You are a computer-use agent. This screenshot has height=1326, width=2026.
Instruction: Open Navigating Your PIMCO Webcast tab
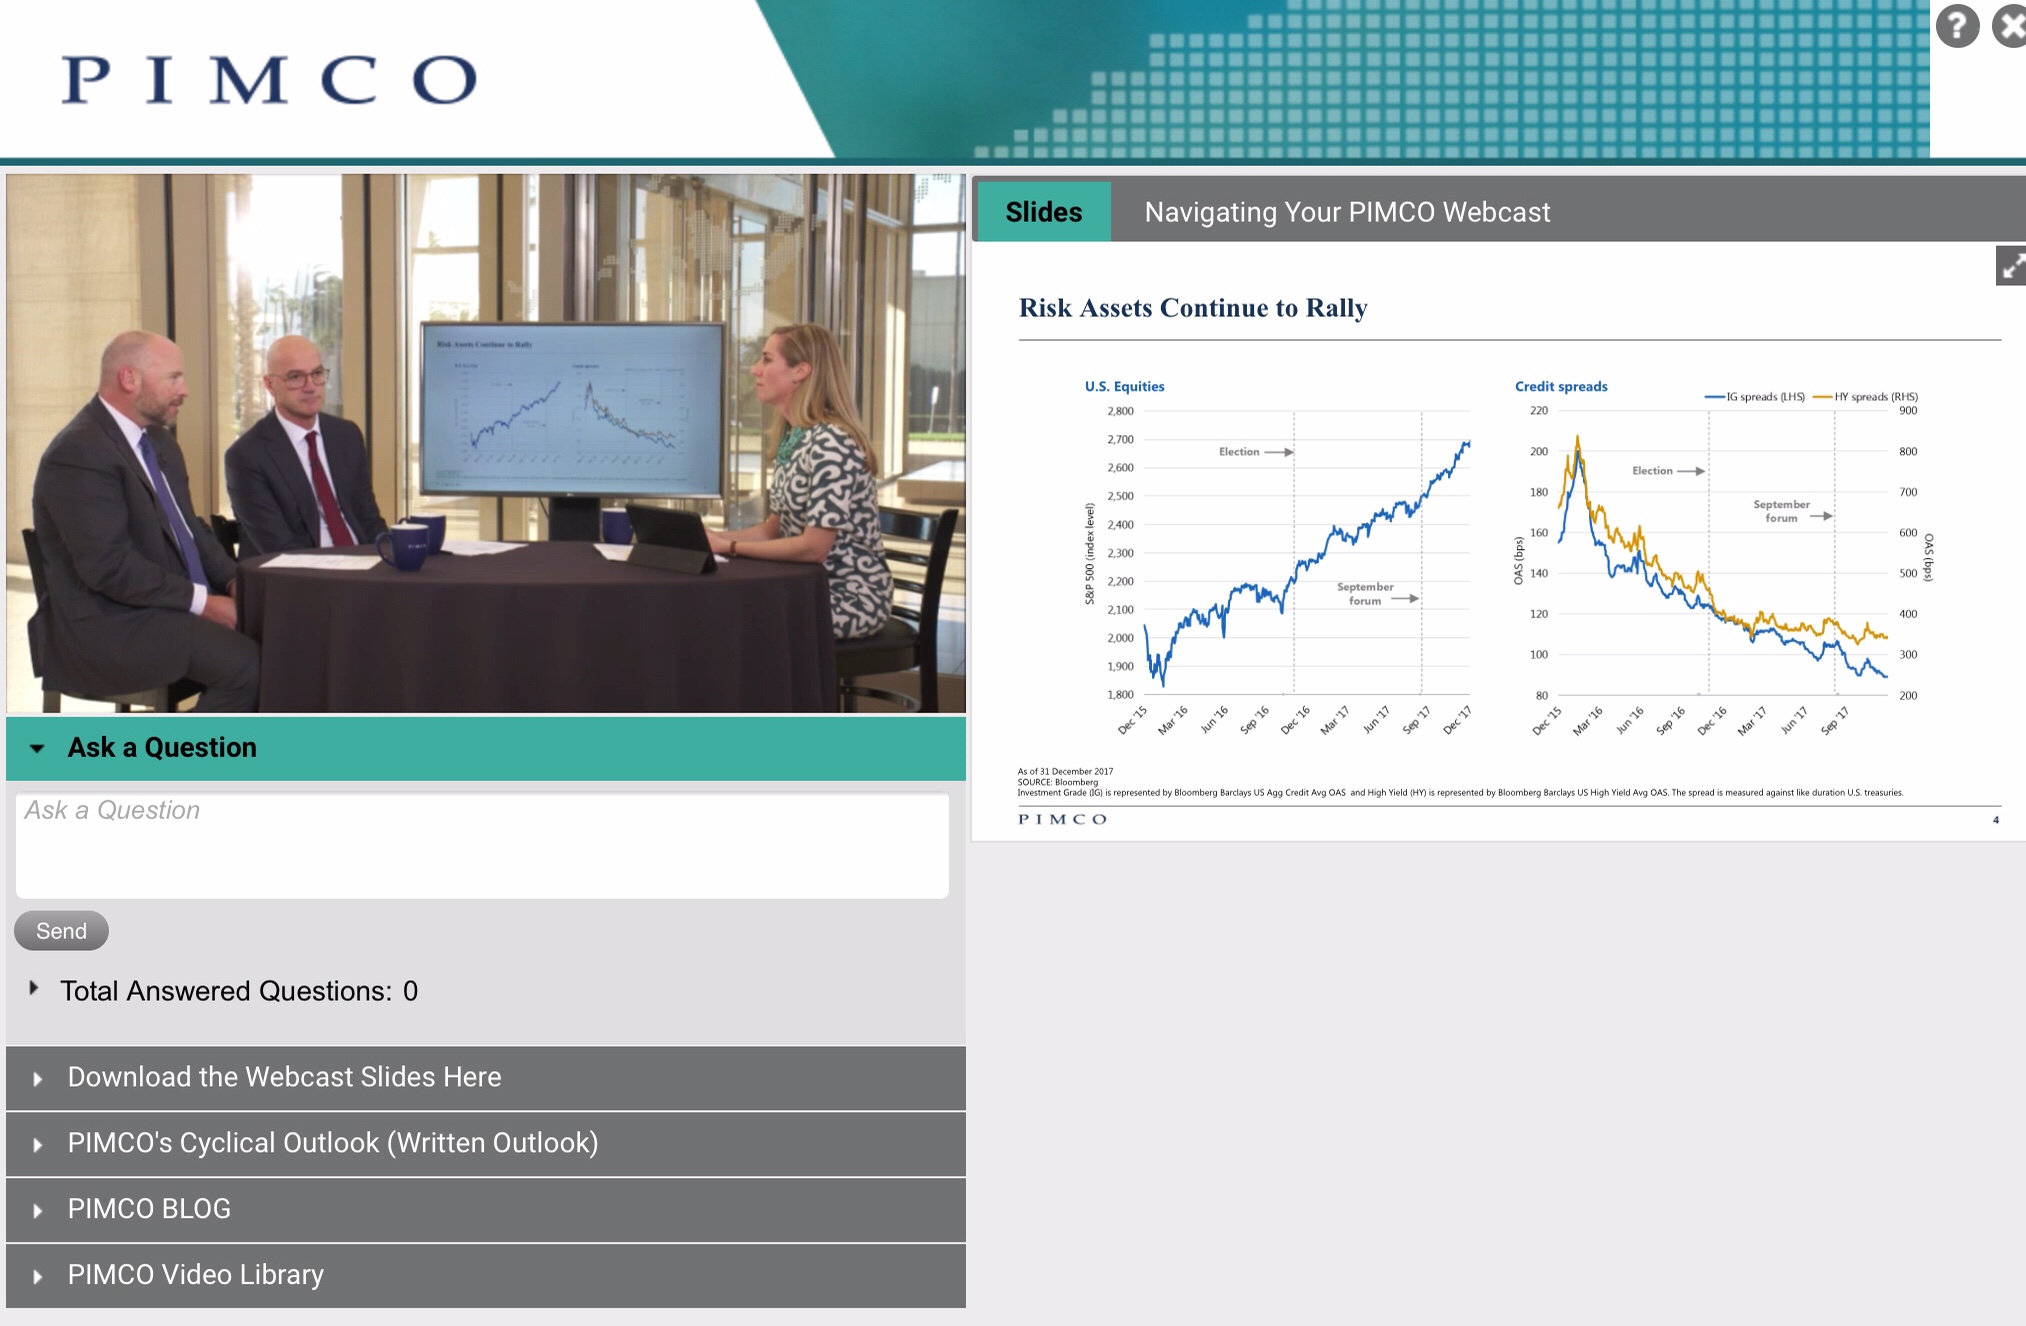click(x=1347, y=212)
